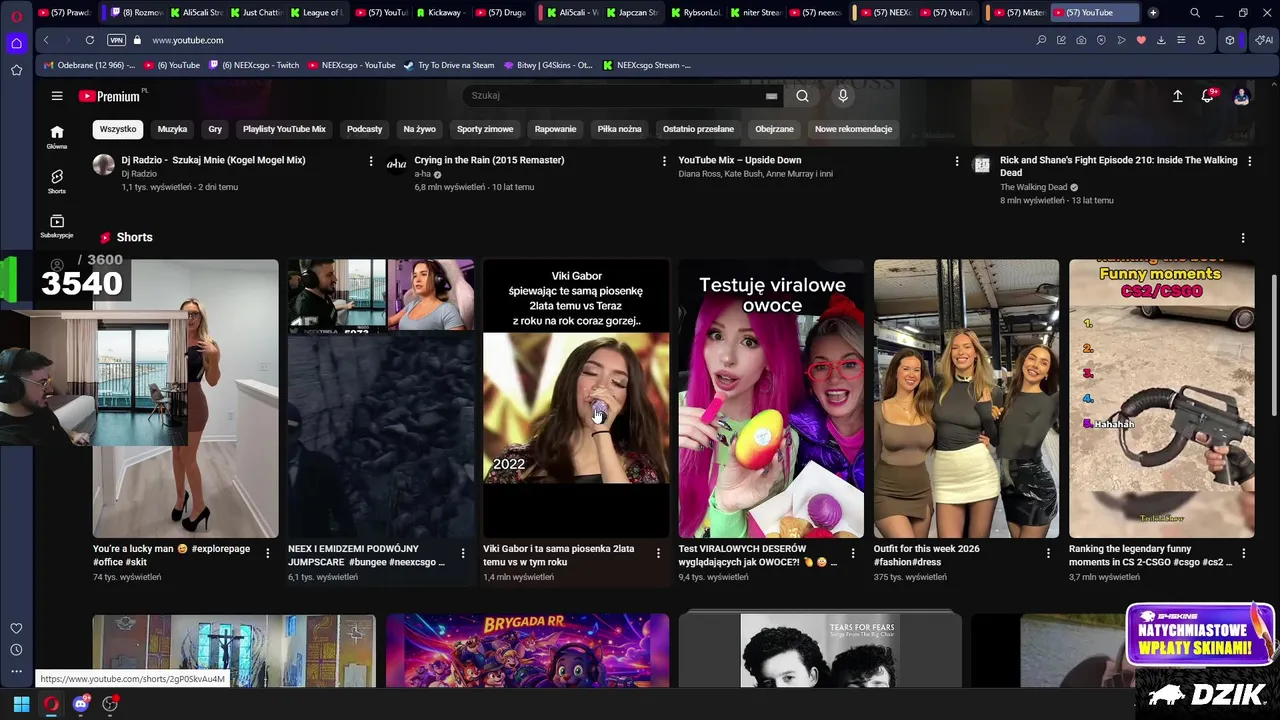Select the Rapowanie filter chip

pyautogui.click(x=555, y=129)
